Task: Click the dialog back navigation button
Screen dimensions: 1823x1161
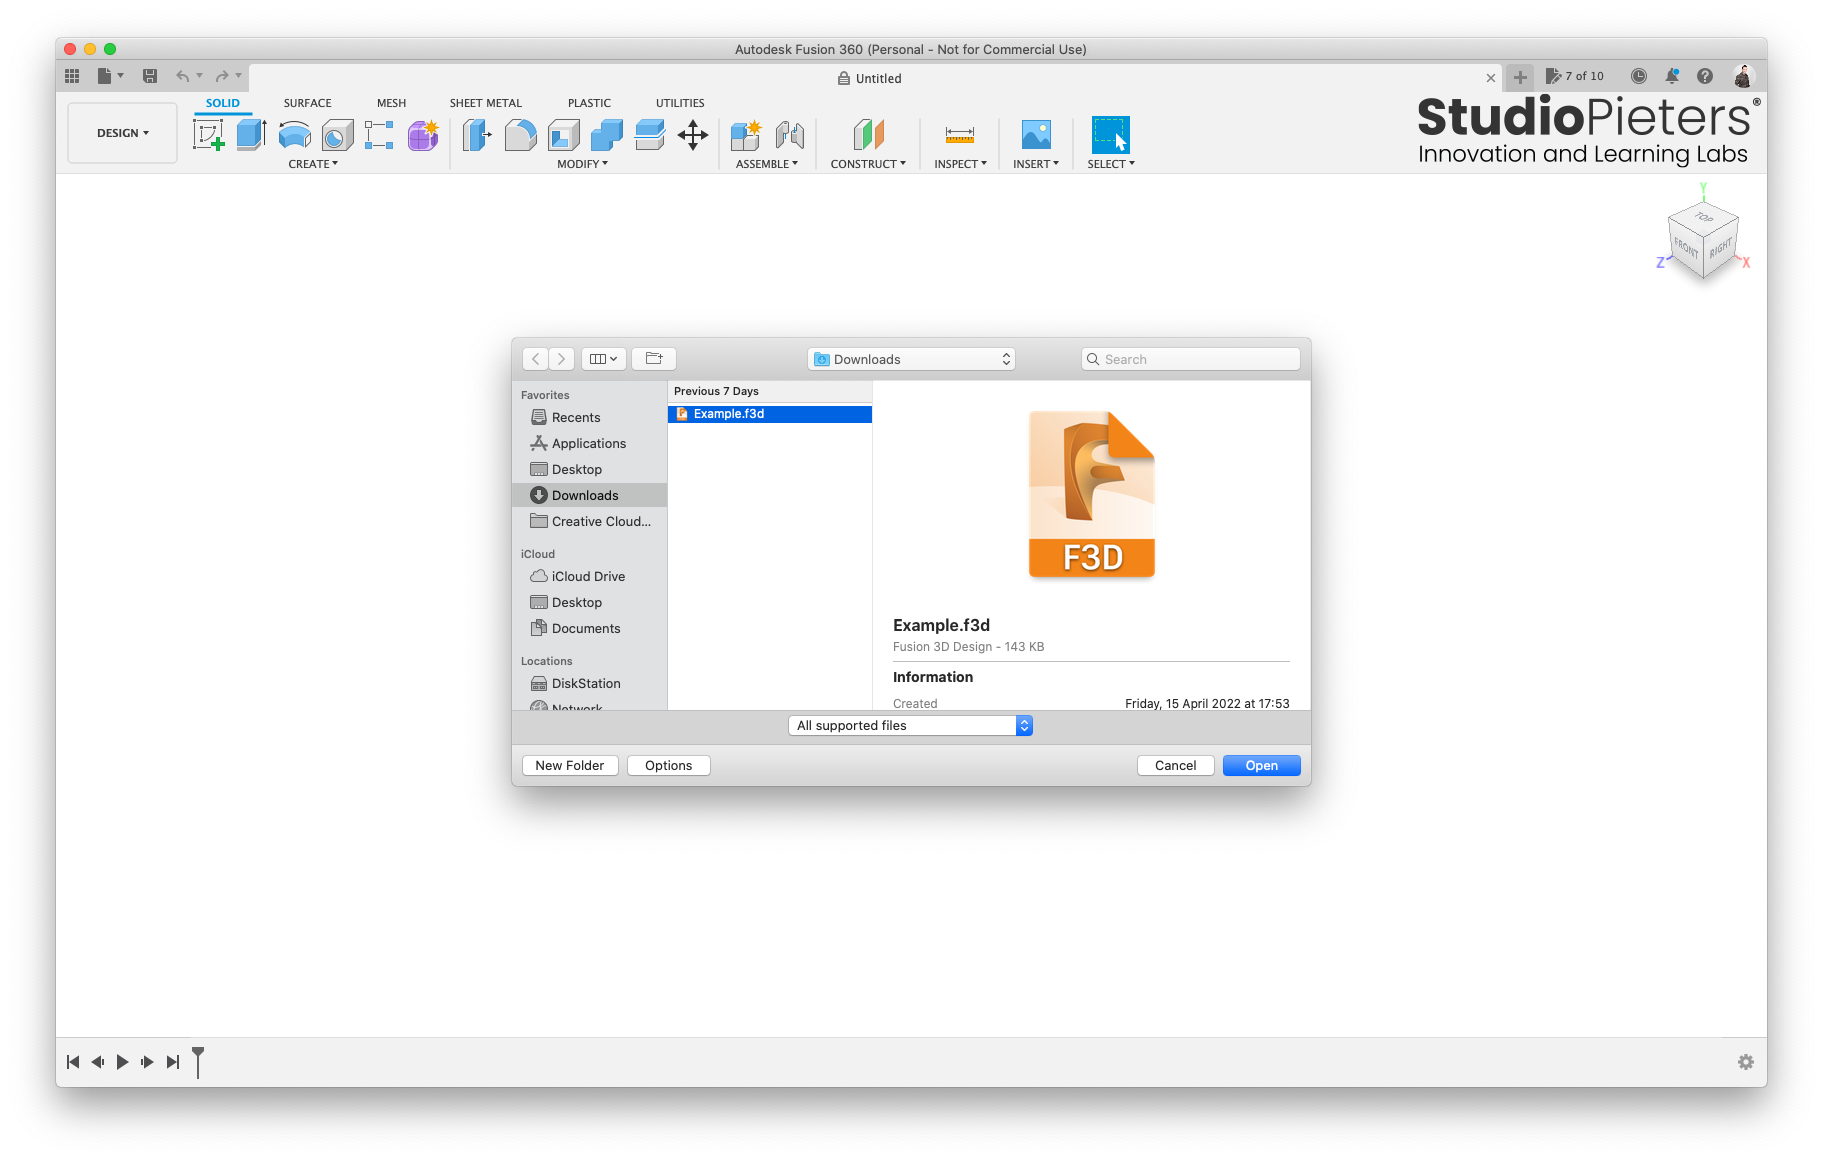Action: [x=535, y=359]
